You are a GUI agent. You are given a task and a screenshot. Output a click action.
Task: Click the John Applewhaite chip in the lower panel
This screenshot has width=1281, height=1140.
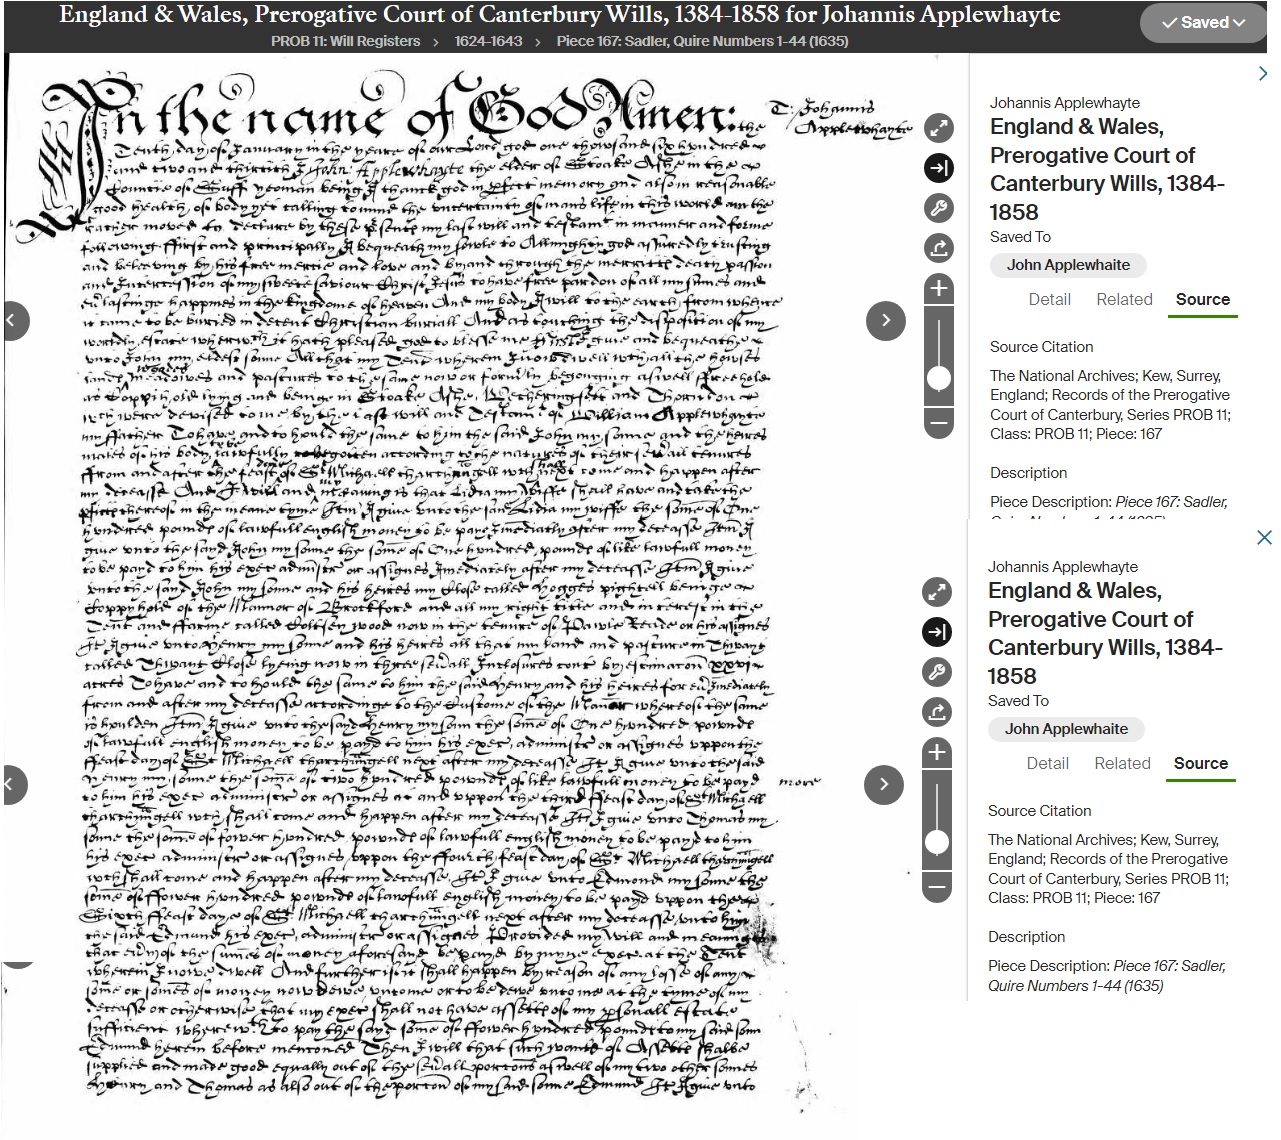coord(1066,729)
